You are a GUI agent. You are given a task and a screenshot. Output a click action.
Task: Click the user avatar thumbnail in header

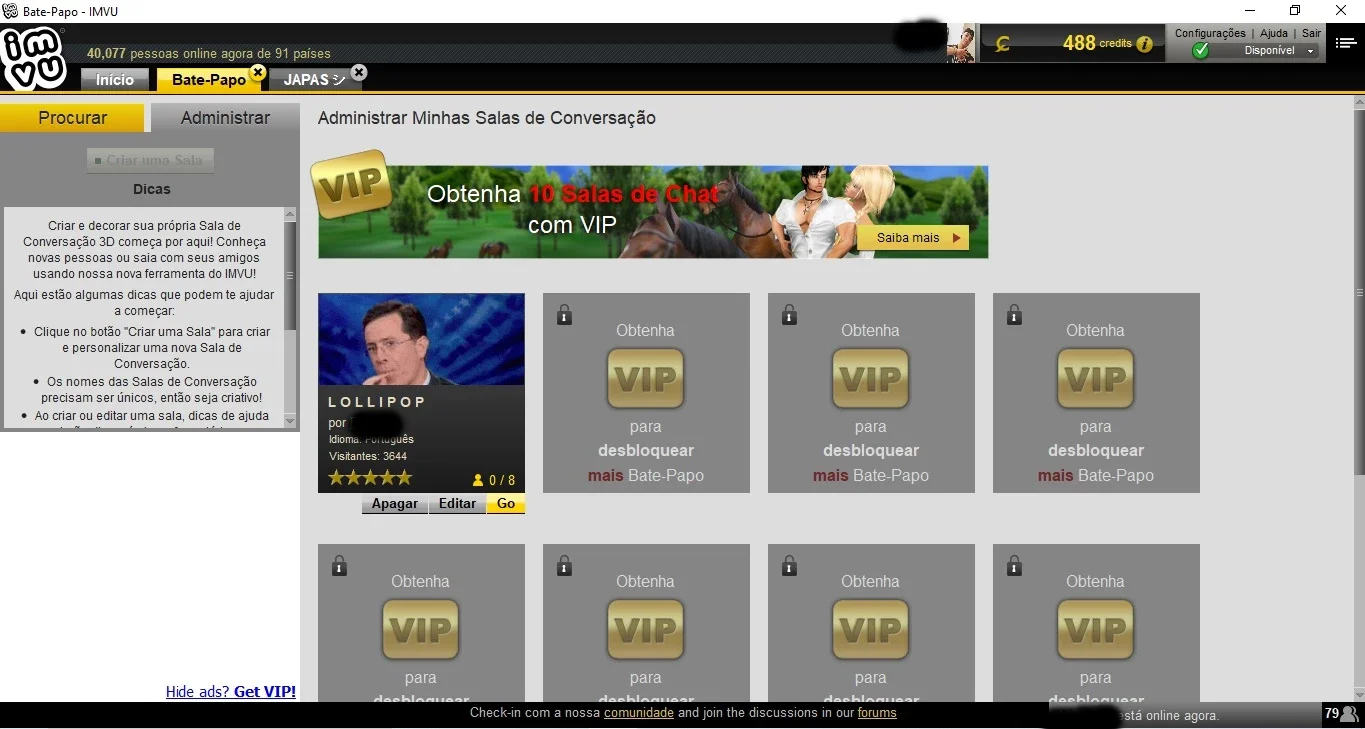tap(961, 43)
